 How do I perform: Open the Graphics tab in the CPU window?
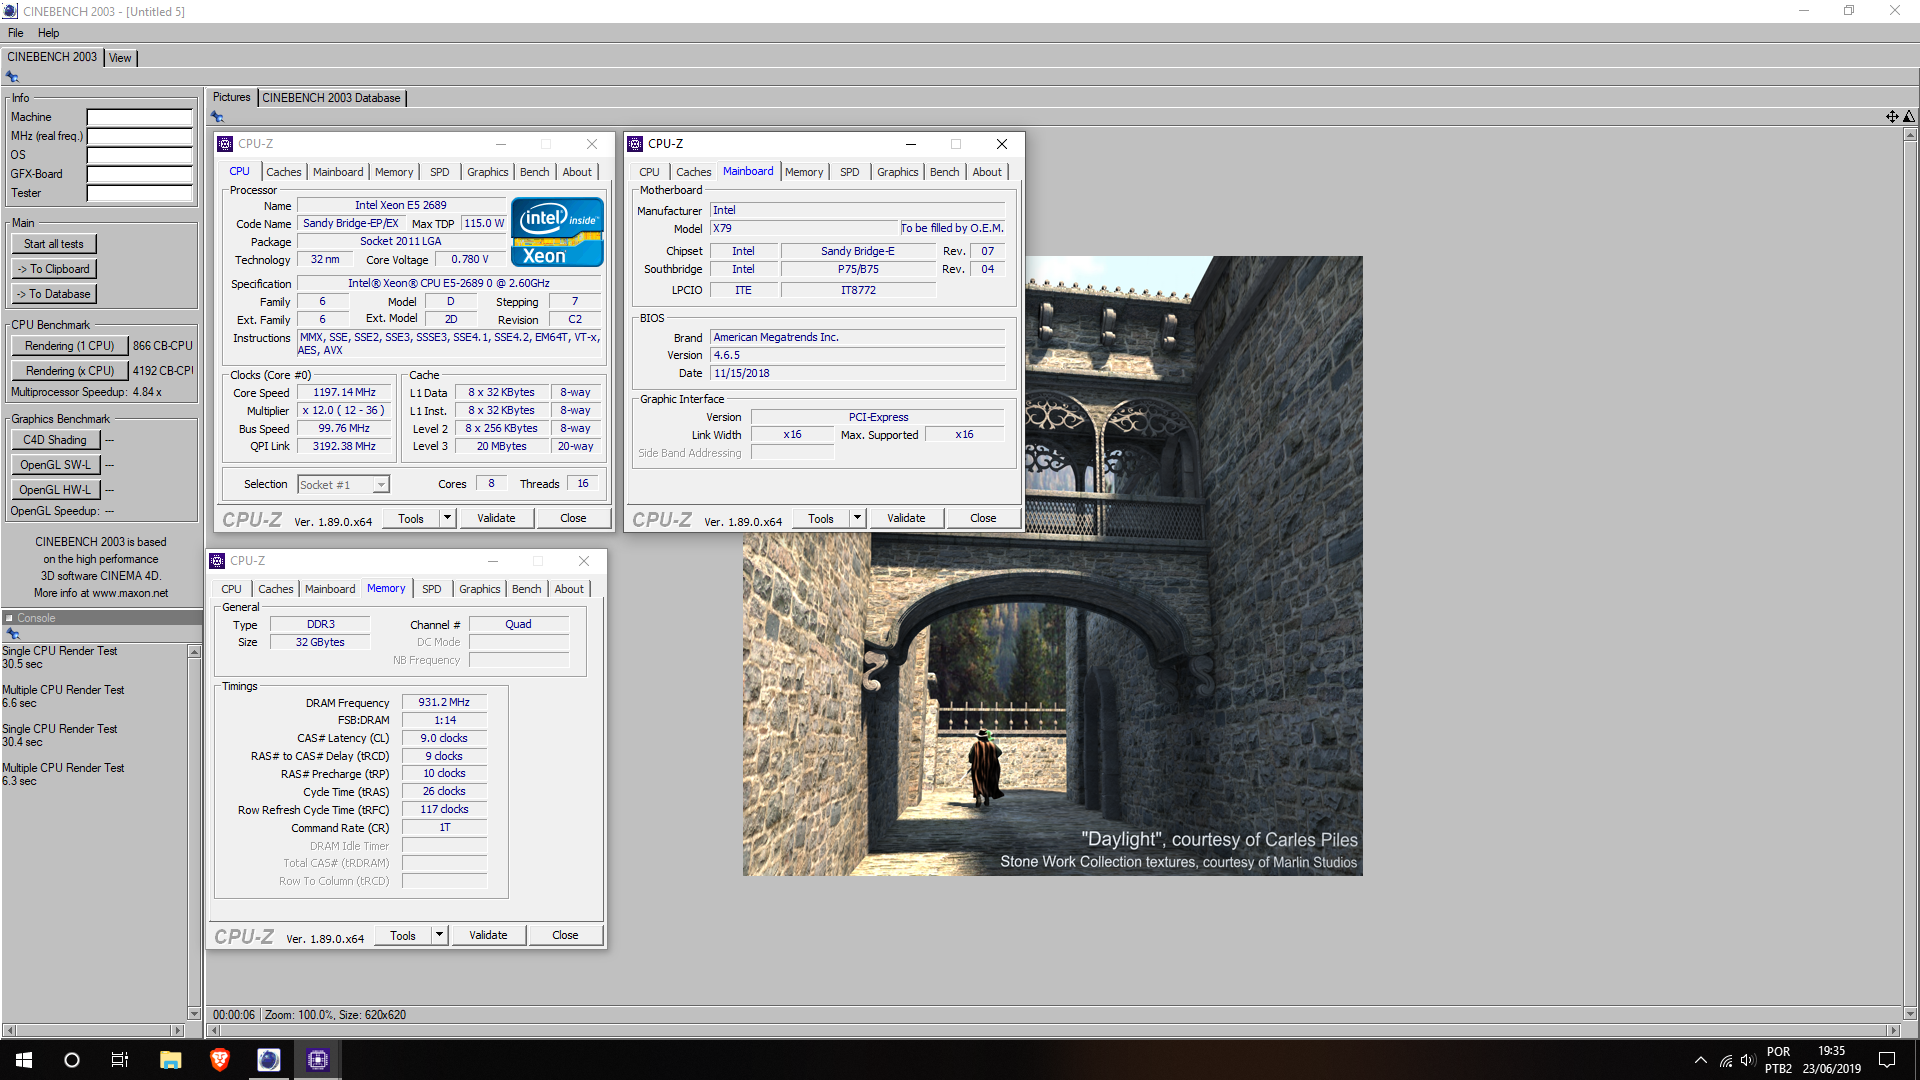(x=488, y=172)
